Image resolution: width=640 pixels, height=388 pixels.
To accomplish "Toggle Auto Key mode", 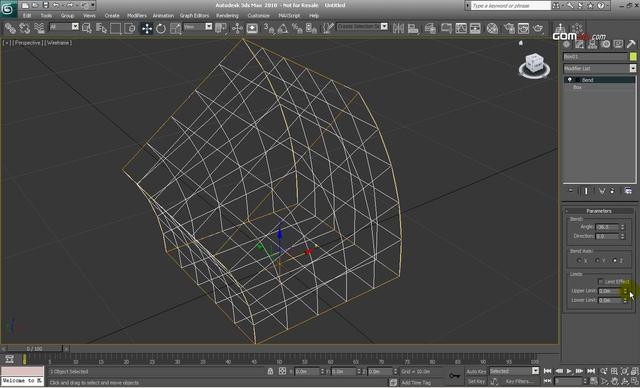I will tap(476, 371).
